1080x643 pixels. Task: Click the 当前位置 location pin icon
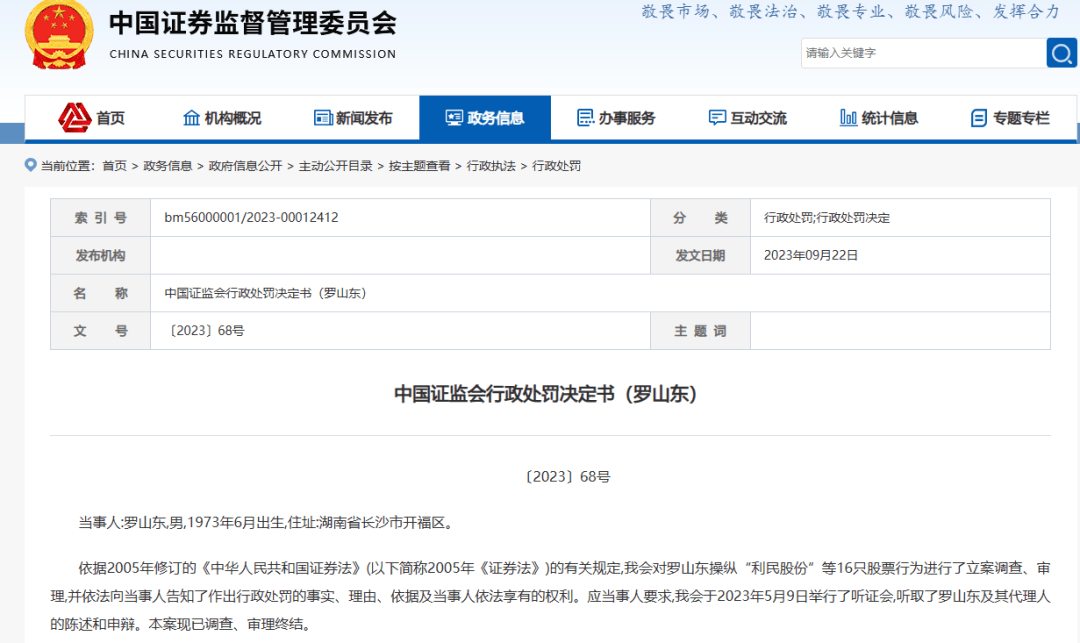pos(31,165)
